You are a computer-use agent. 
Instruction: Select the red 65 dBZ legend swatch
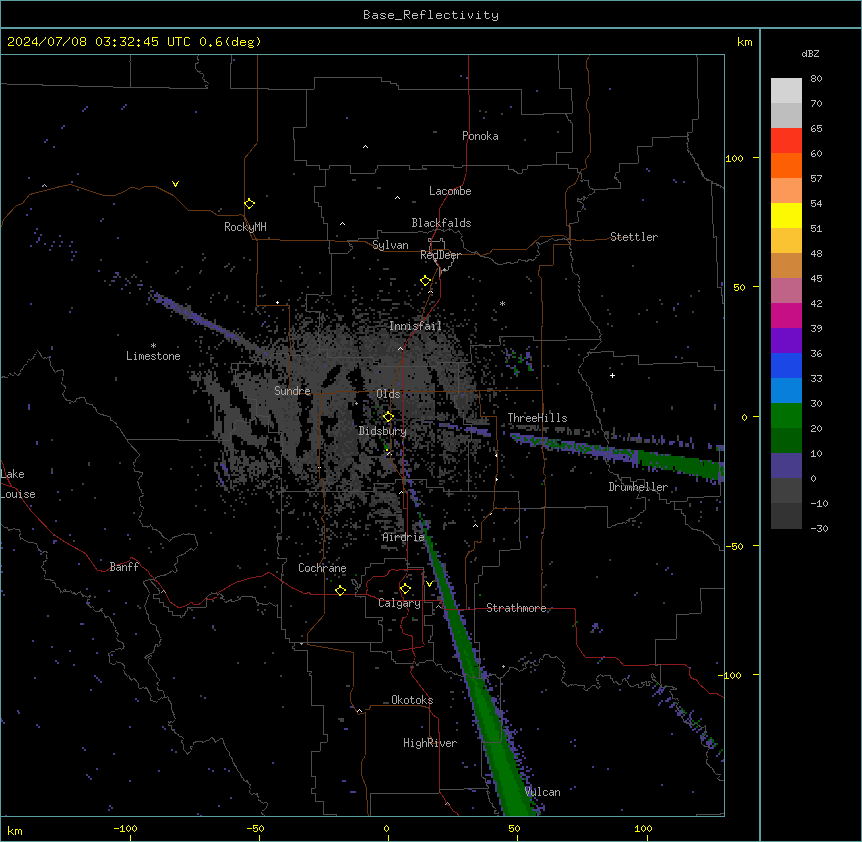786,141
